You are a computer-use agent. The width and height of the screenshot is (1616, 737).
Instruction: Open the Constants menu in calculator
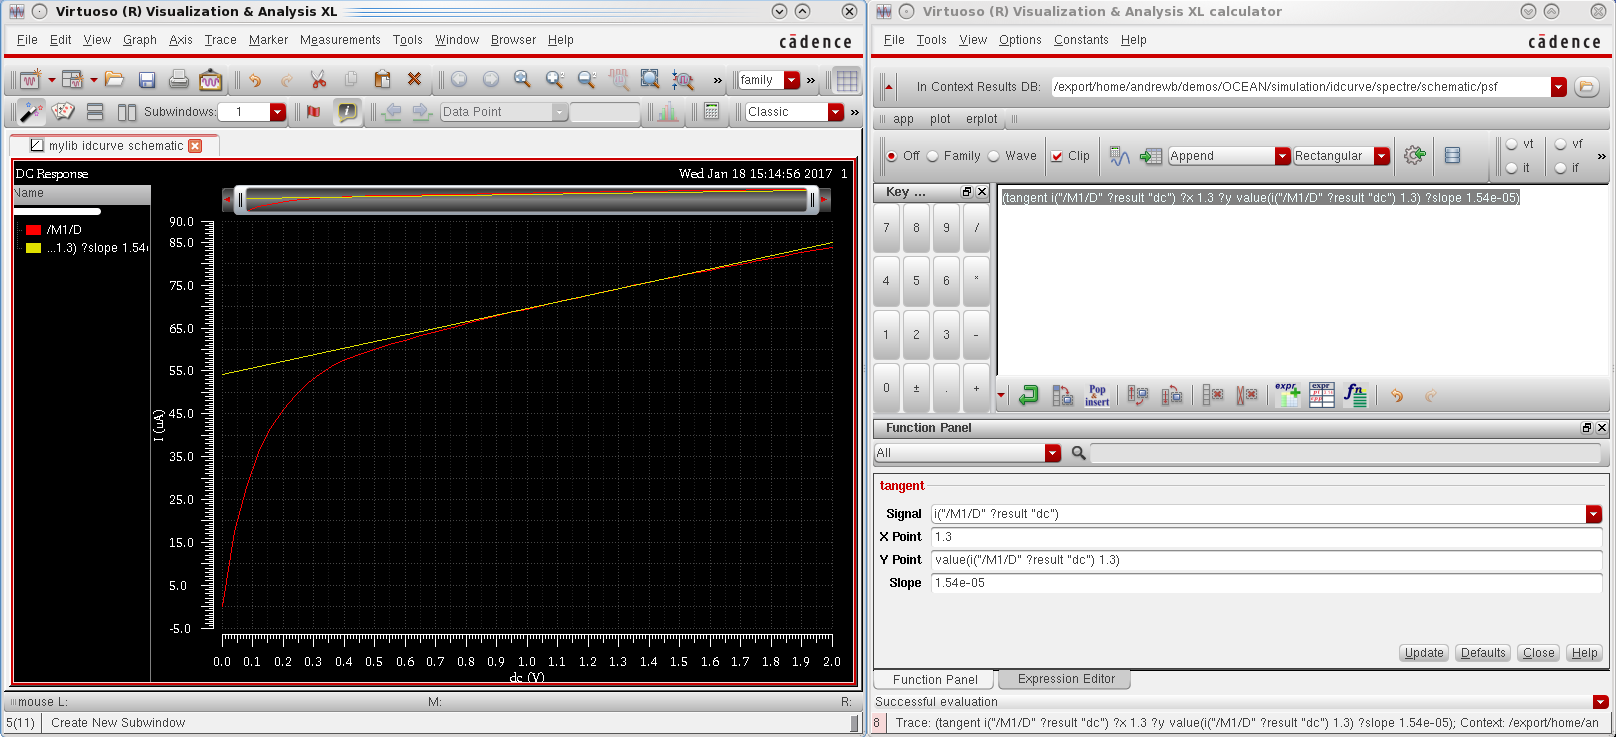[1081, 40]
